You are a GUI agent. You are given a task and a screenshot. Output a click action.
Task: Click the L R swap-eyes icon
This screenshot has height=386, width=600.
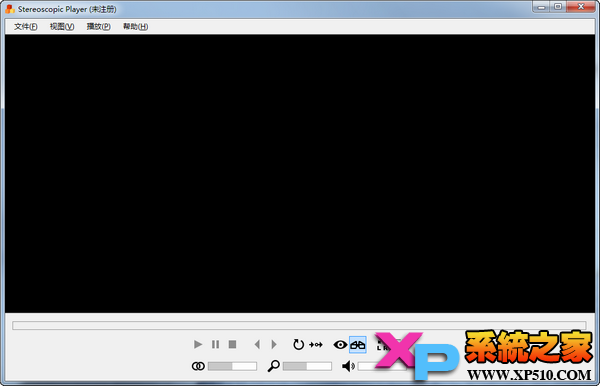click(x=382, y=345)
